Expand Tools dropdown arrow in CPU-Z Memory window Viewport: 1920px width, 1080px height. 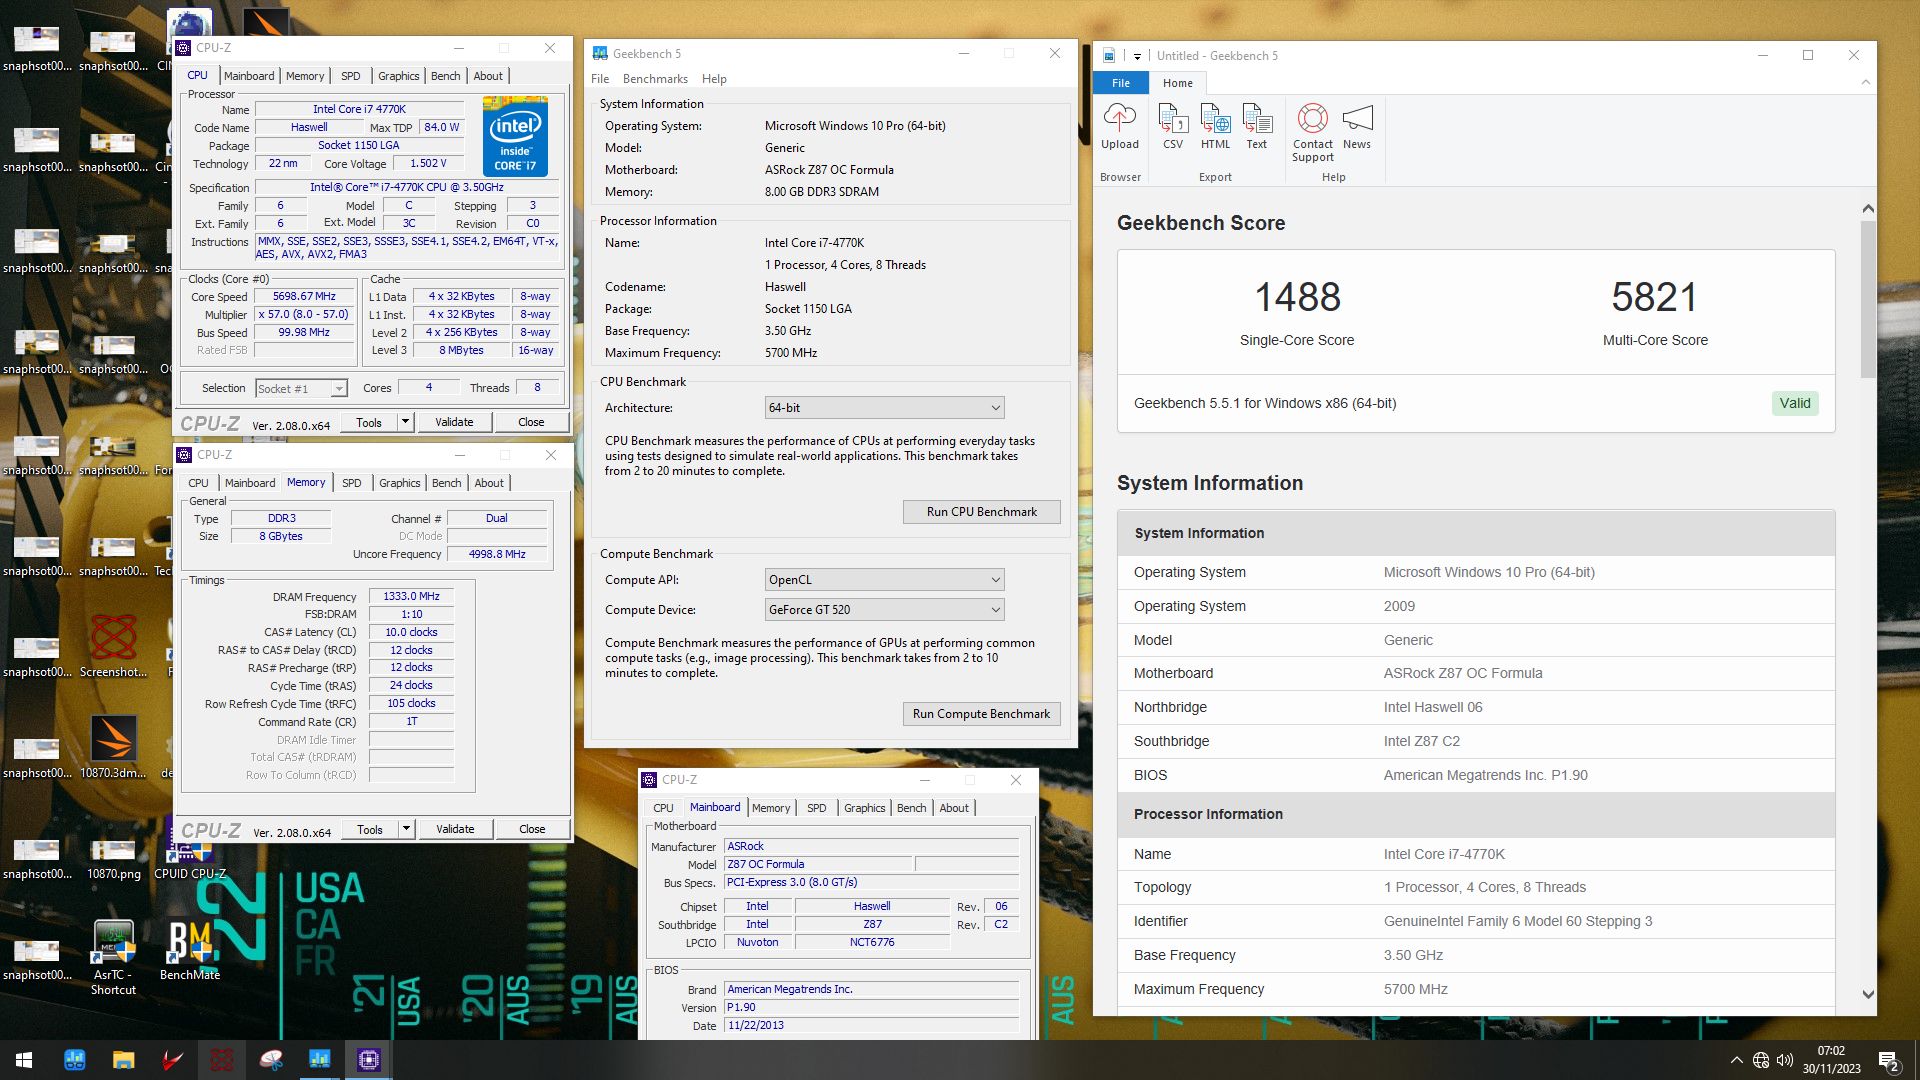click(406, 829)
